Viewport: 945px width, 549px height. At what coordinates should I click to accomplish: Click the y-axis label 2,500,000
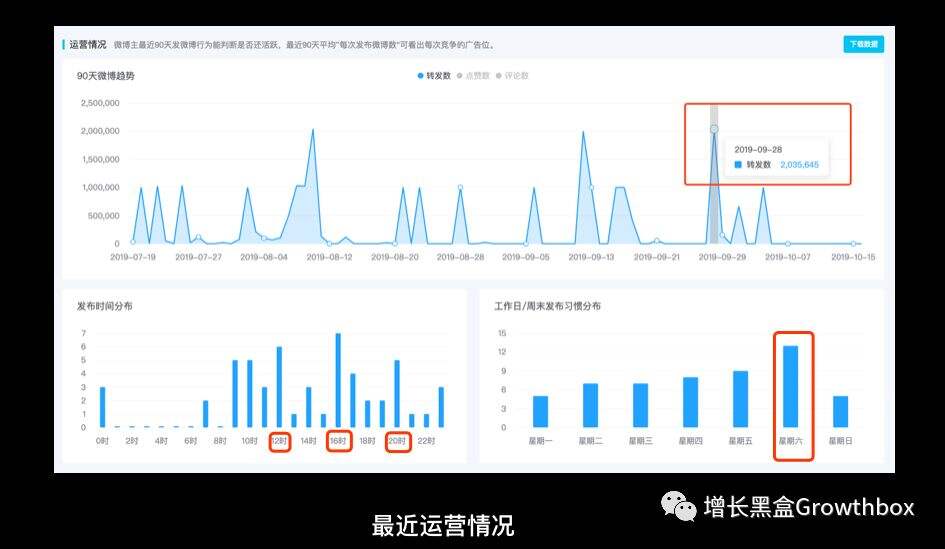[100, 104]
